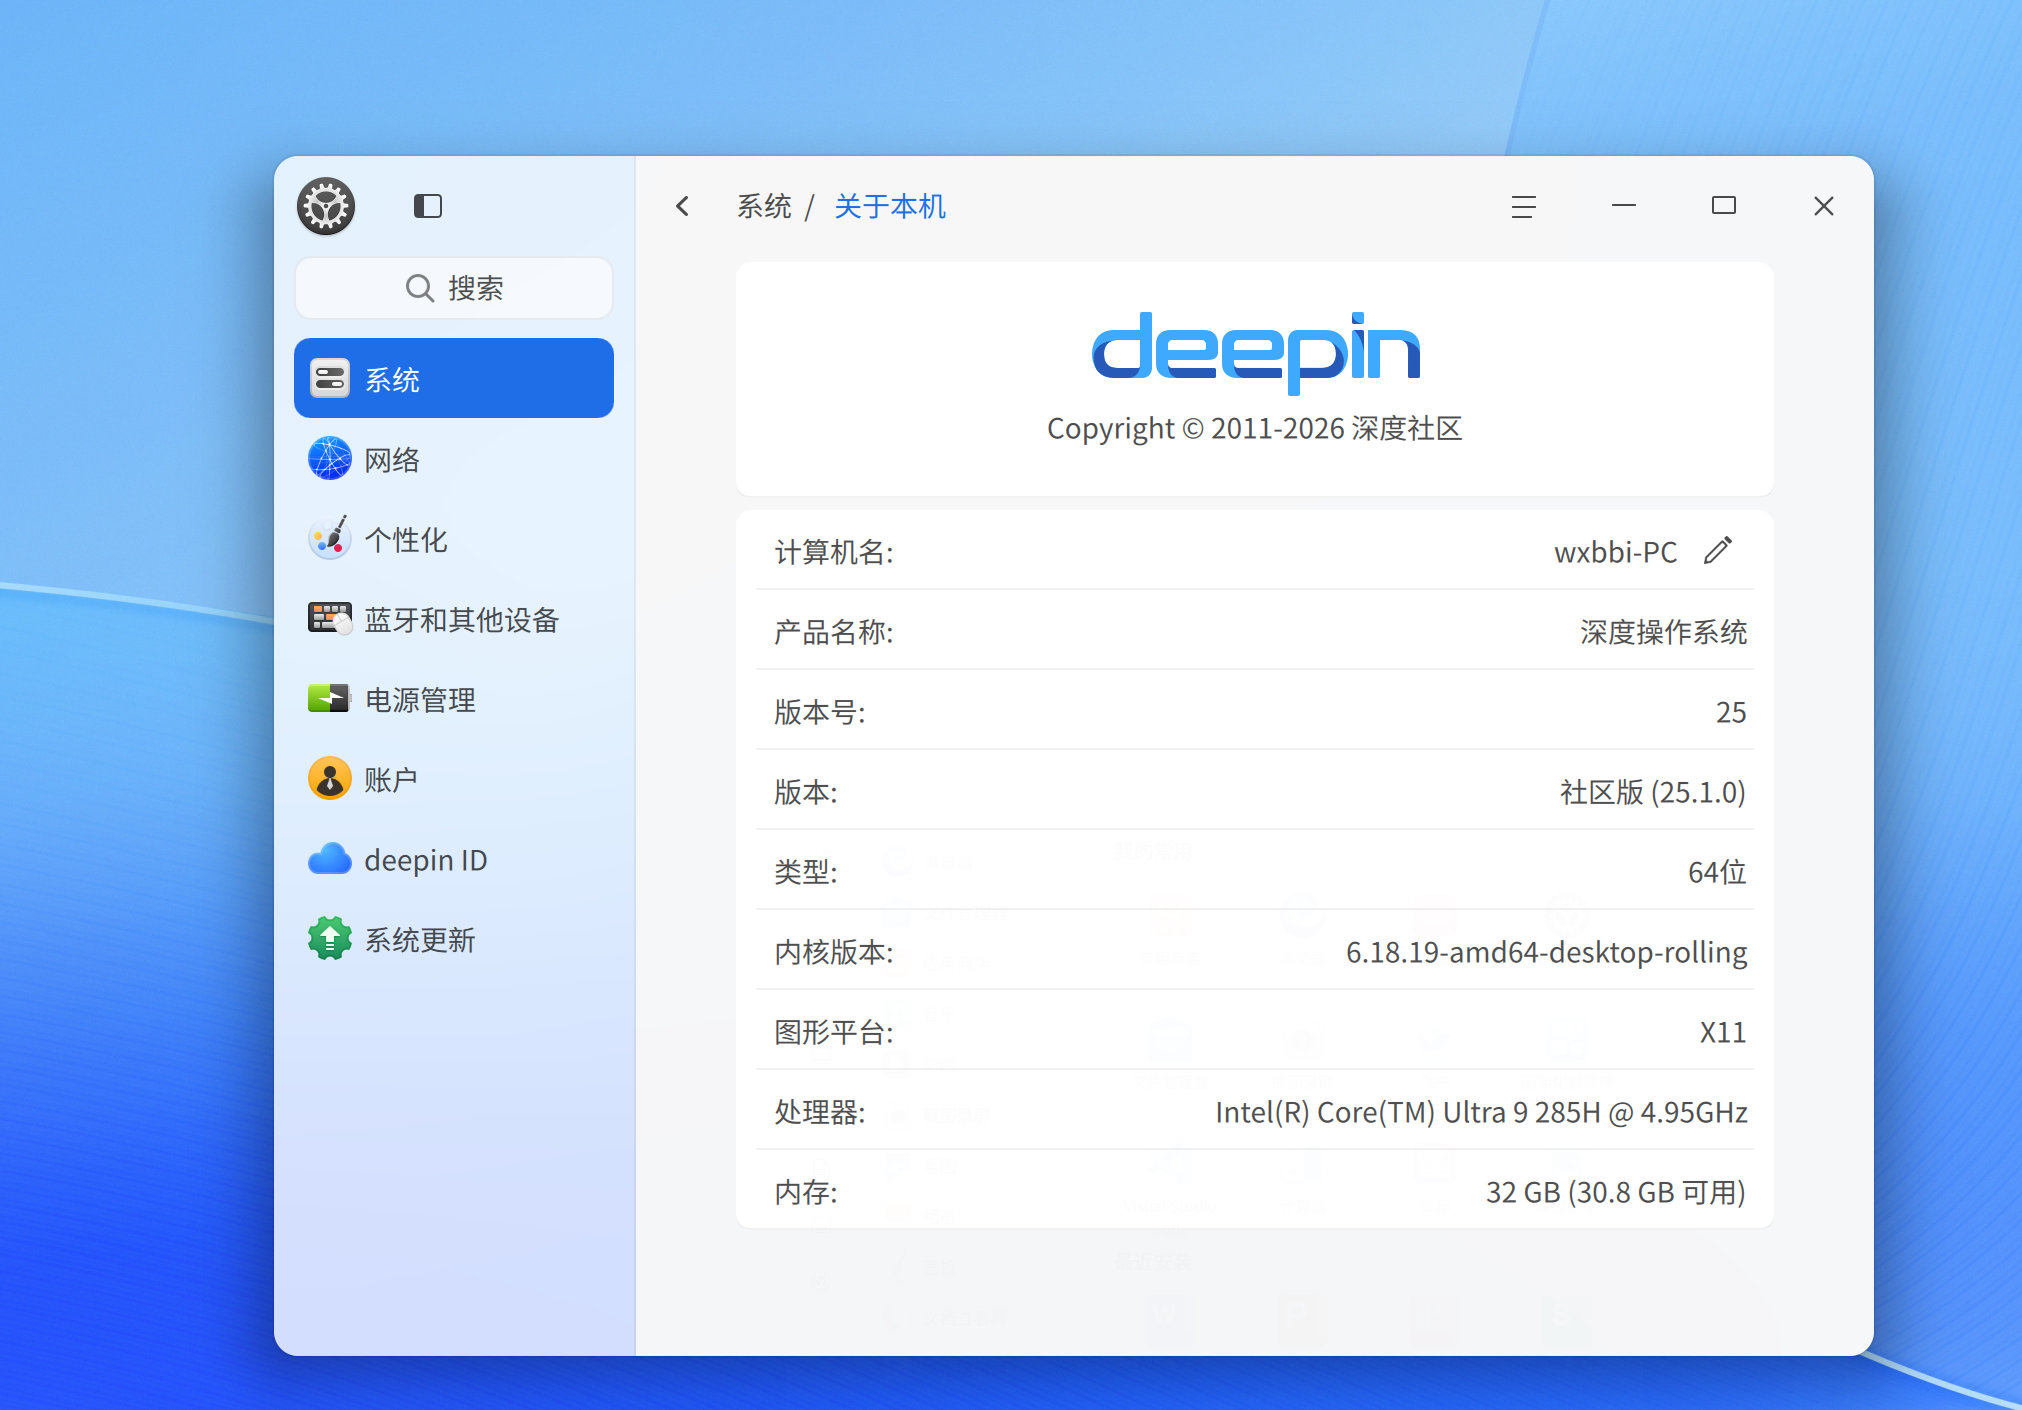Open the 系统更新 system update section
Image resolution: width=2022 pixels, height=1410 pixels.
coord(420,939)
